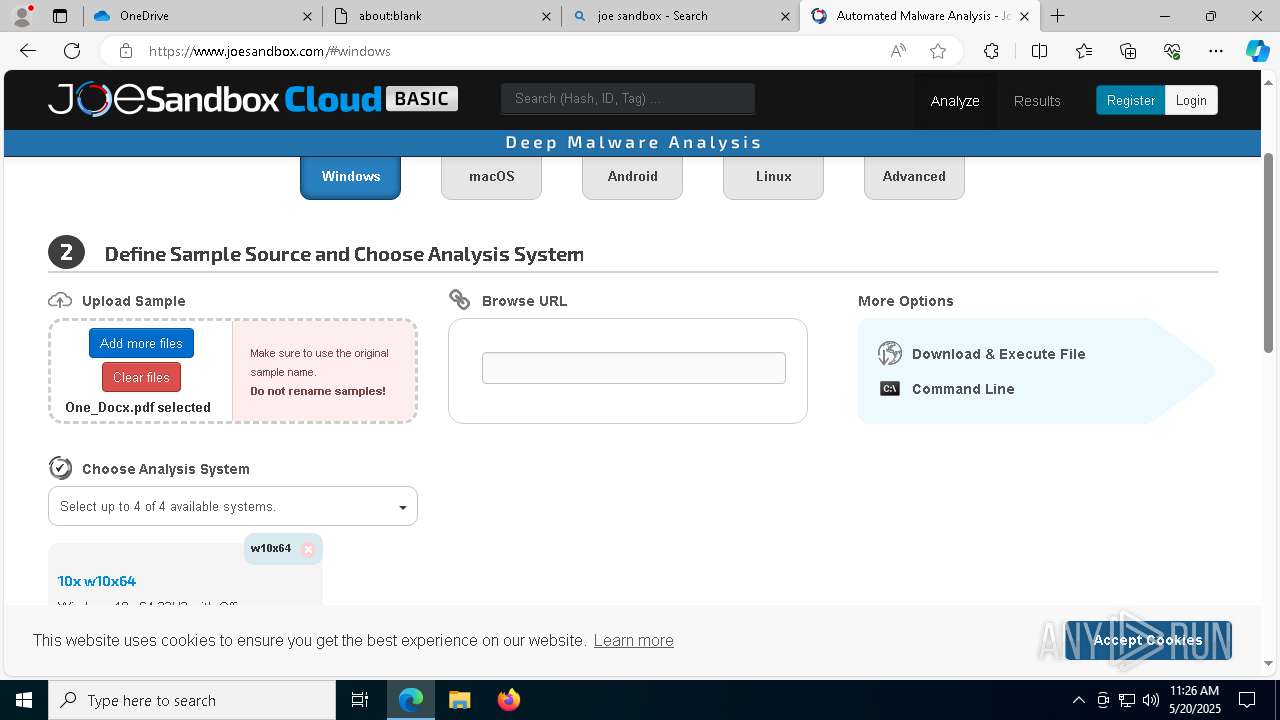Open volume control in system tray

coord(1151,700)
